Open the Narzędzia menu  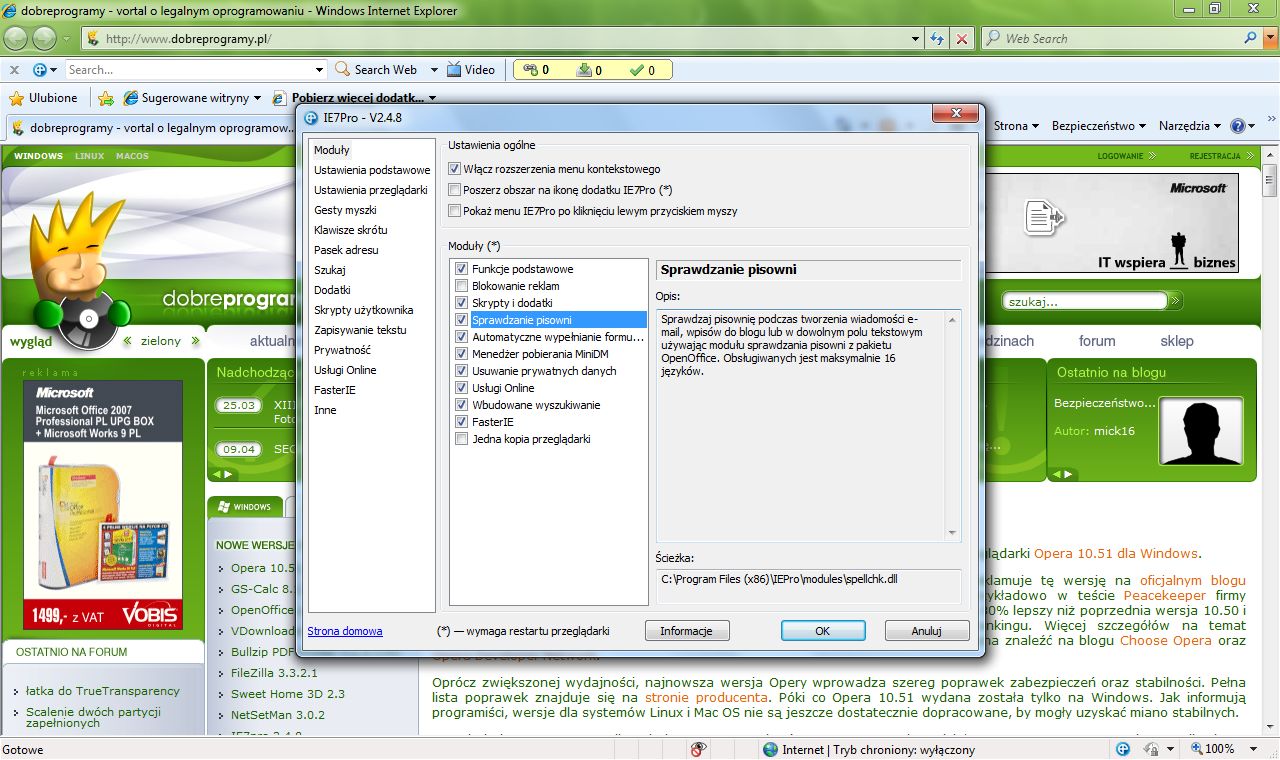(1190, 126)
